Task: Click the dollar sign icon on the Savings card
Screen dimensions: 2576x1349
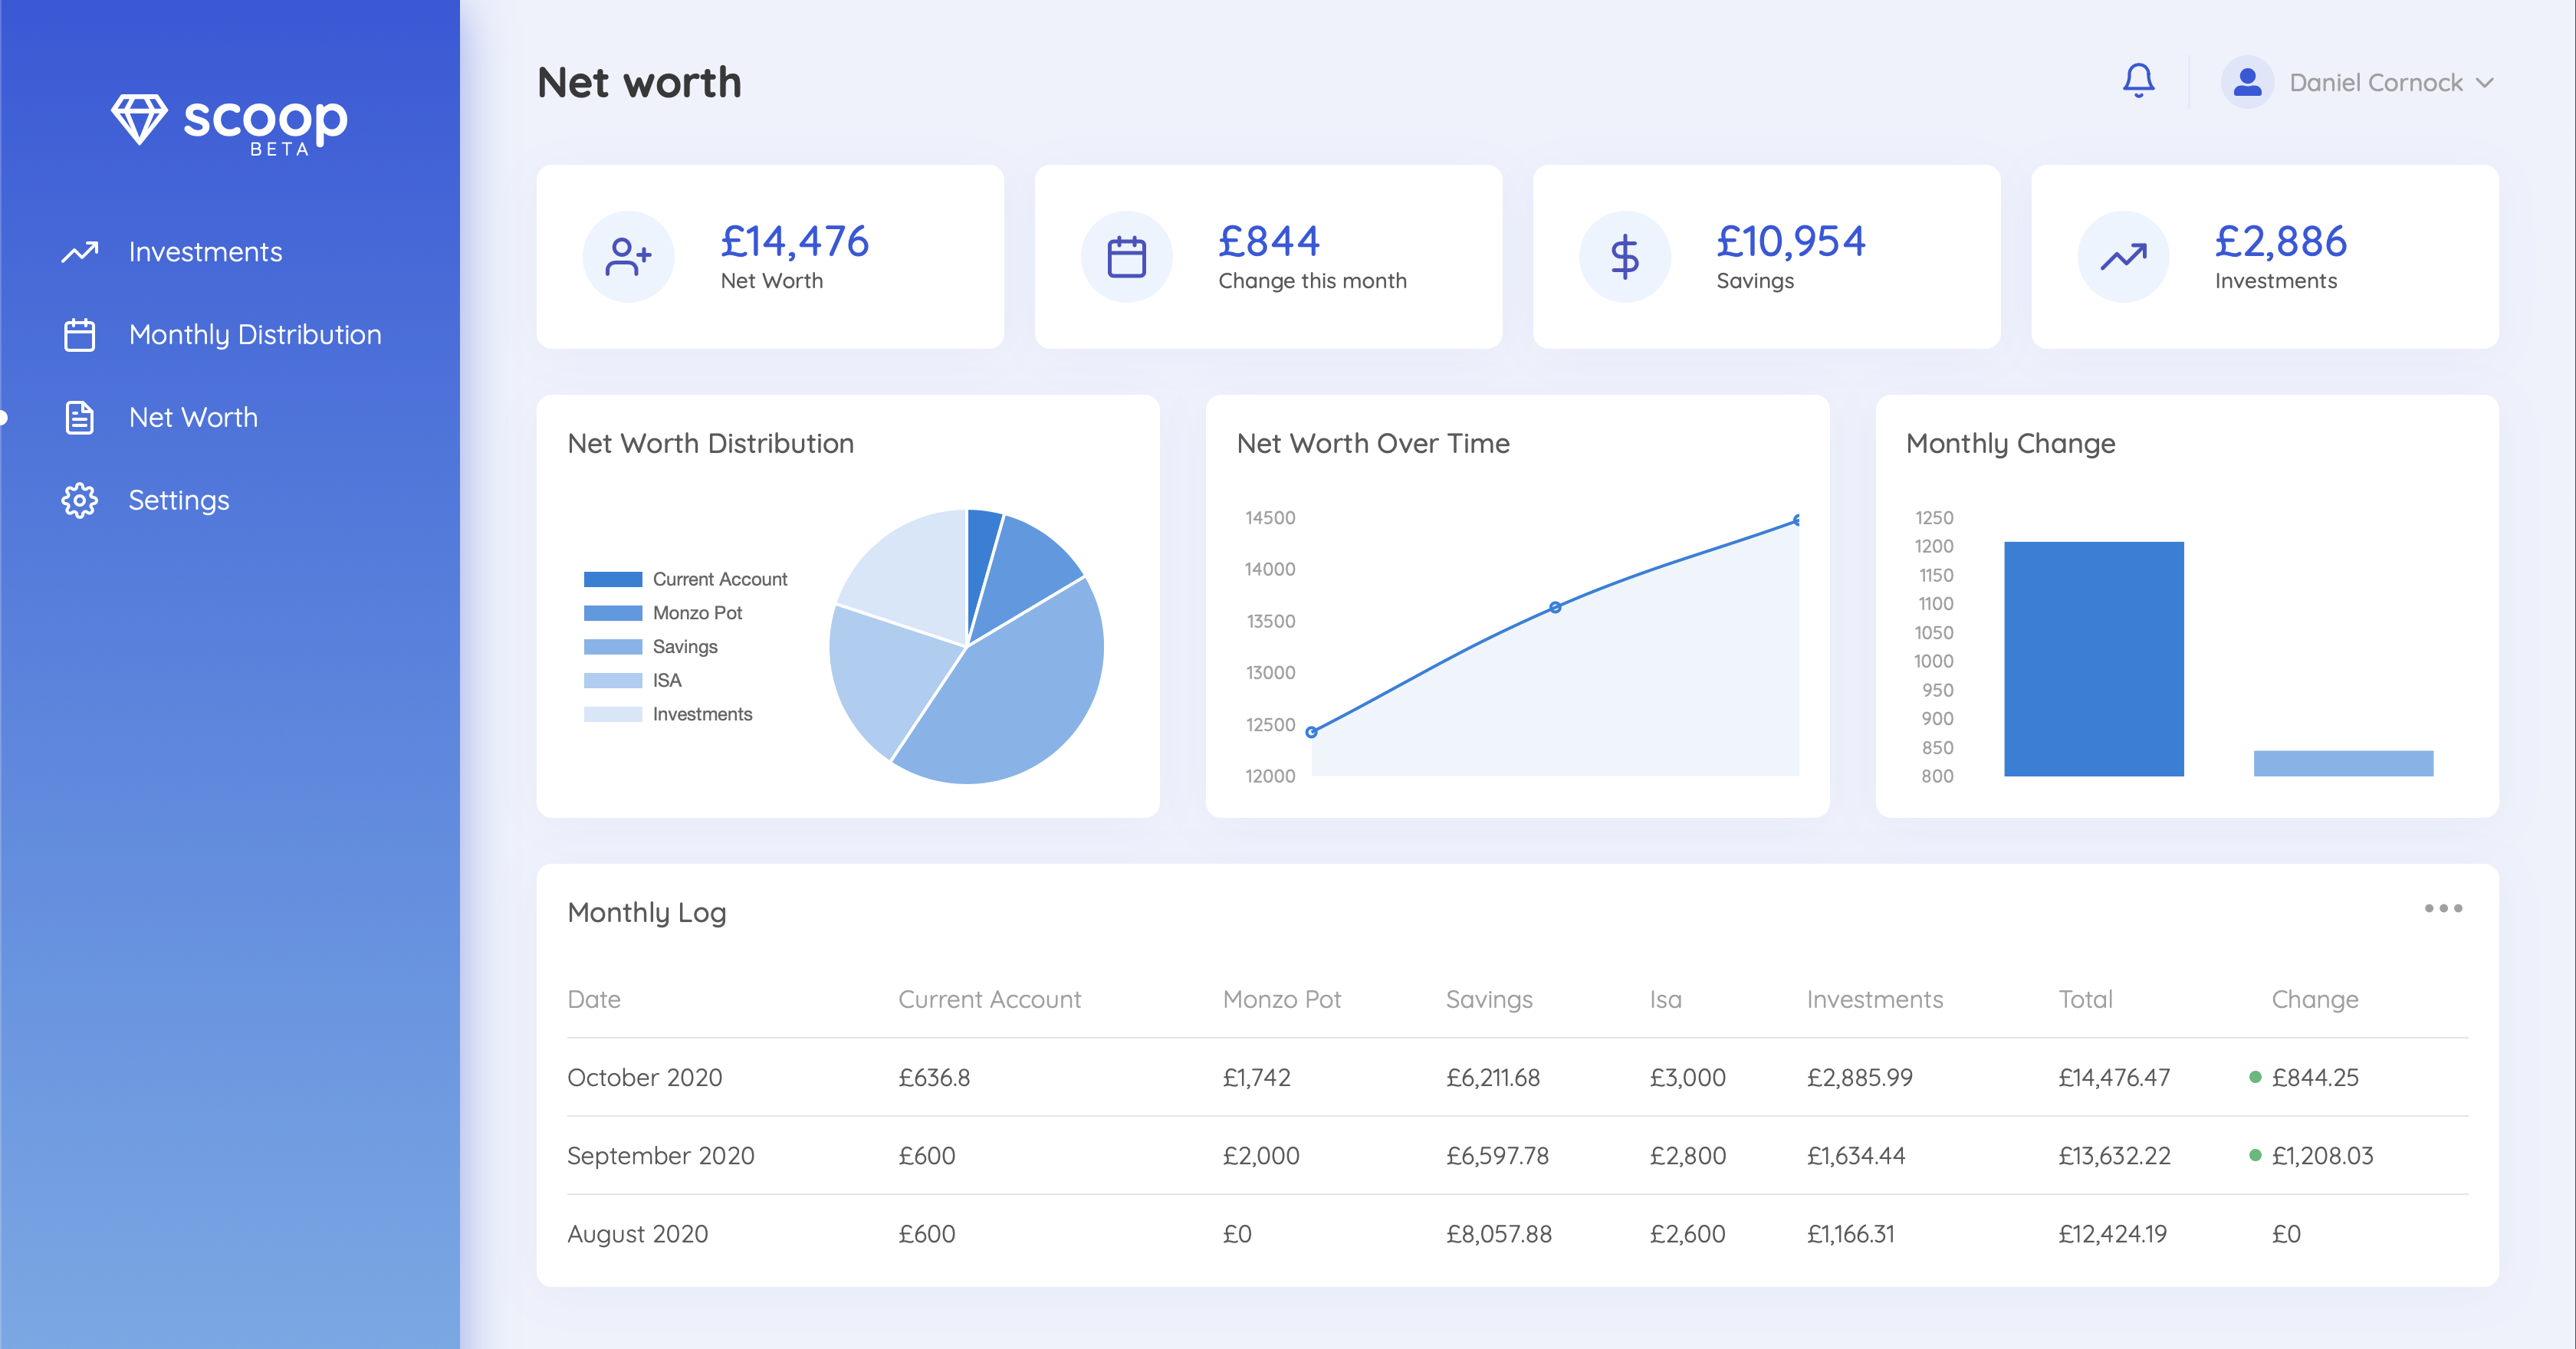Action: pyautogui.click(x=1624, y=257)
